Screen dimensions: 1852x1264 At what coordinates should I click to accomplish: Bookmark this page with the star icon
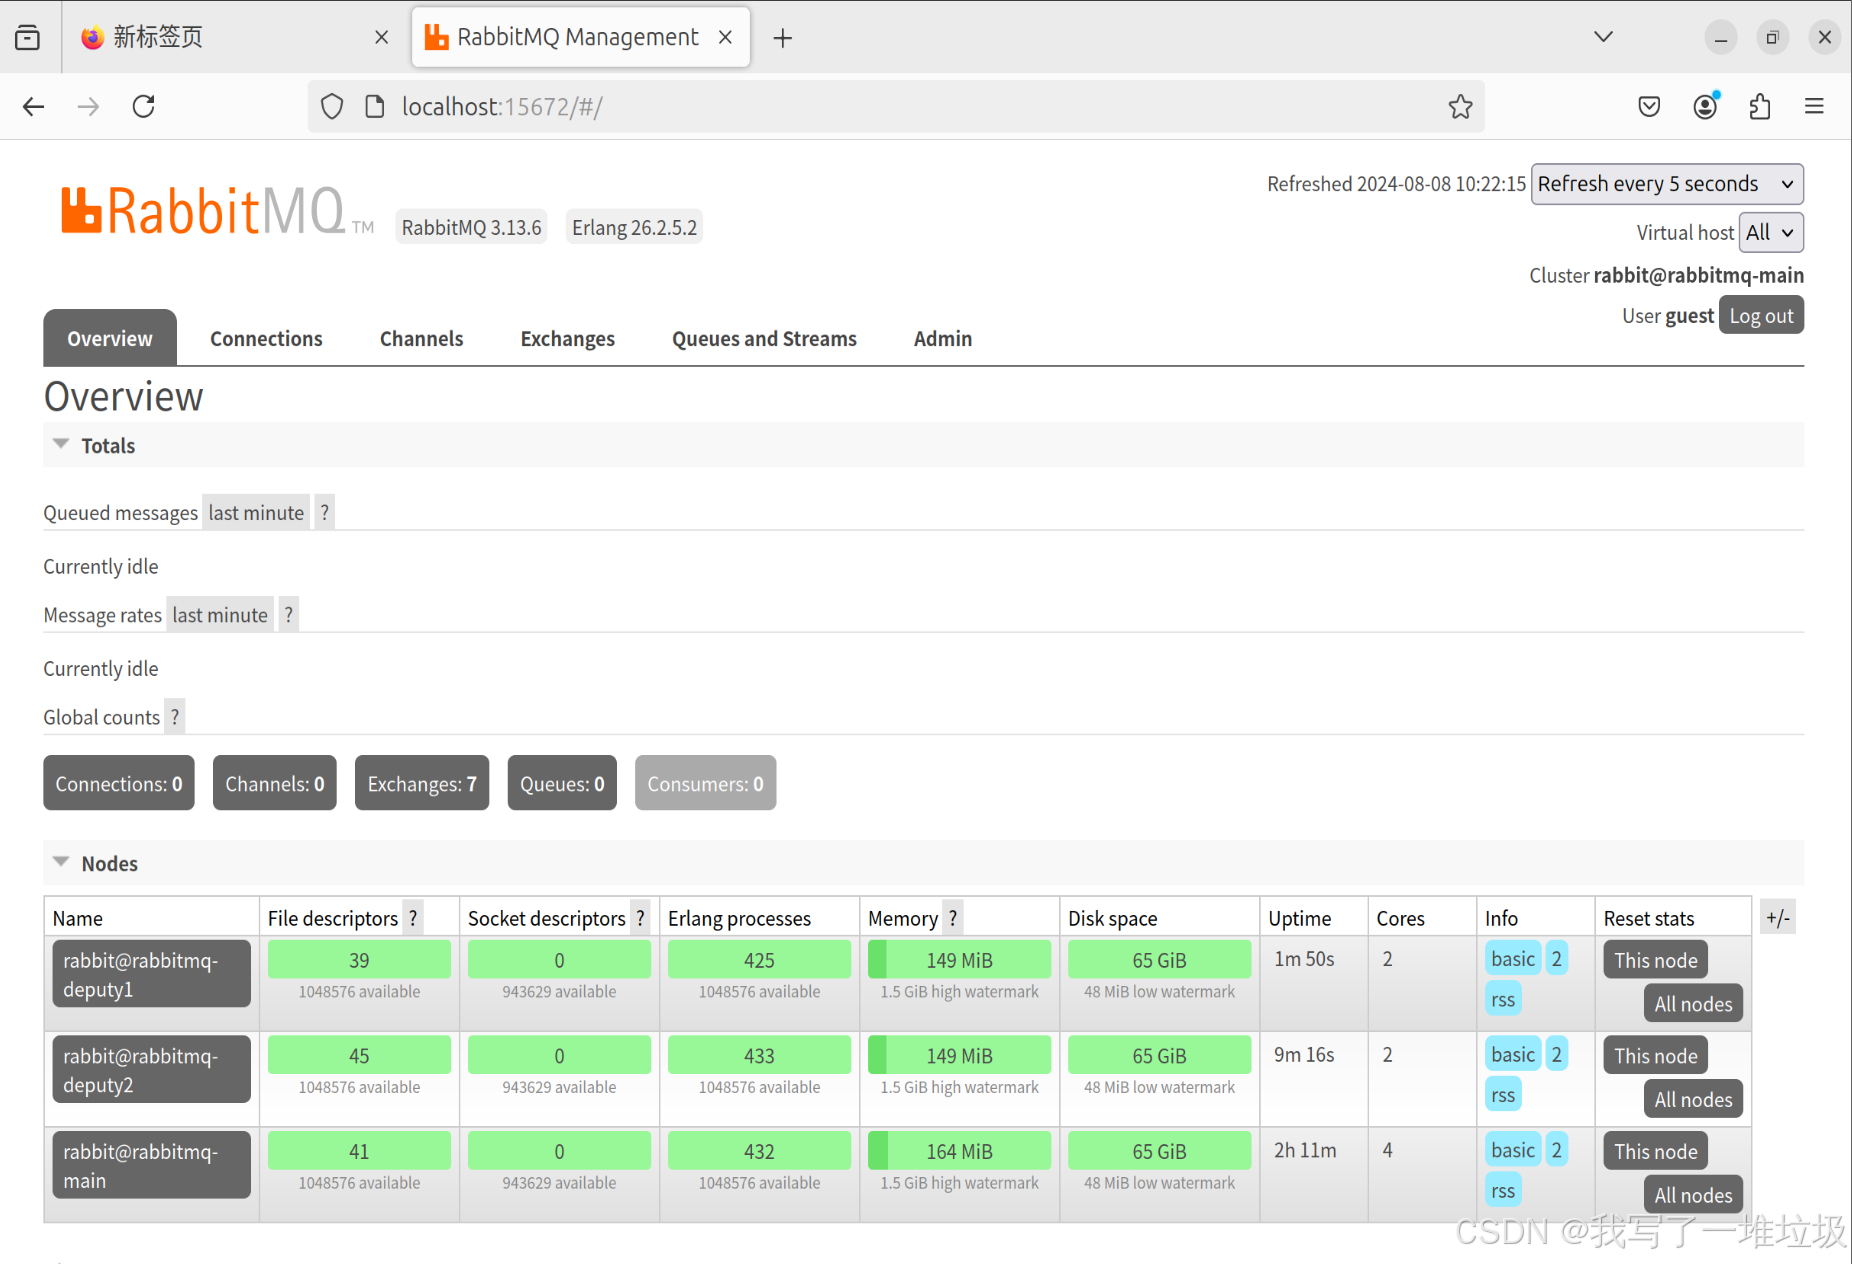click(x=1460, y=107)
